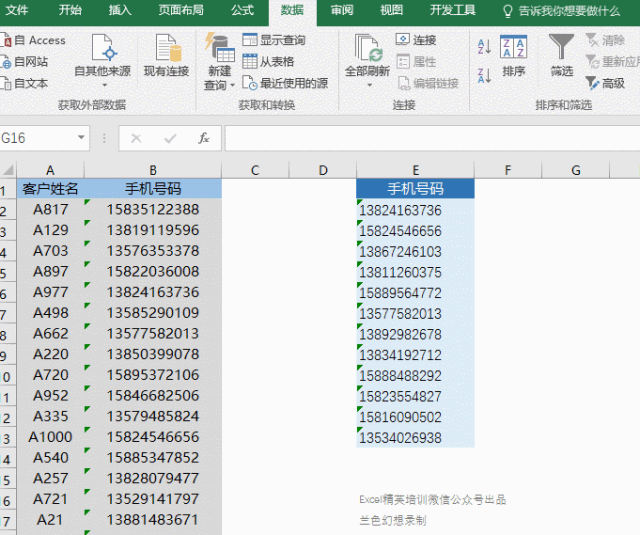Open the File (文件) tab
This screenshot has height=535, width=640.
click(x=17, y=10)
